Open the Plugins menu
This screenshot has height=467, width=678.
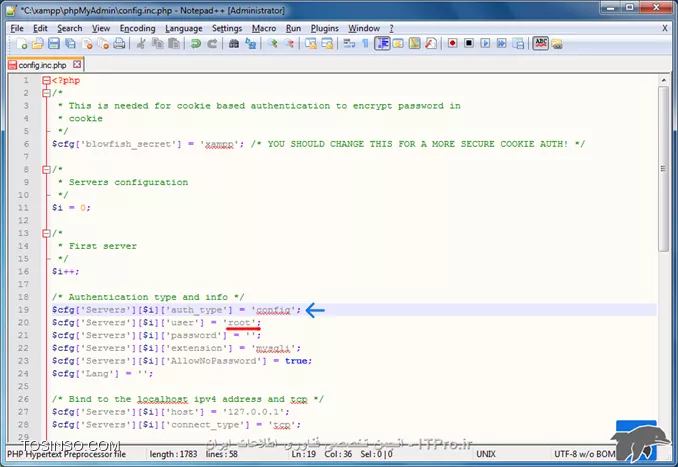(x=325, y=29)
